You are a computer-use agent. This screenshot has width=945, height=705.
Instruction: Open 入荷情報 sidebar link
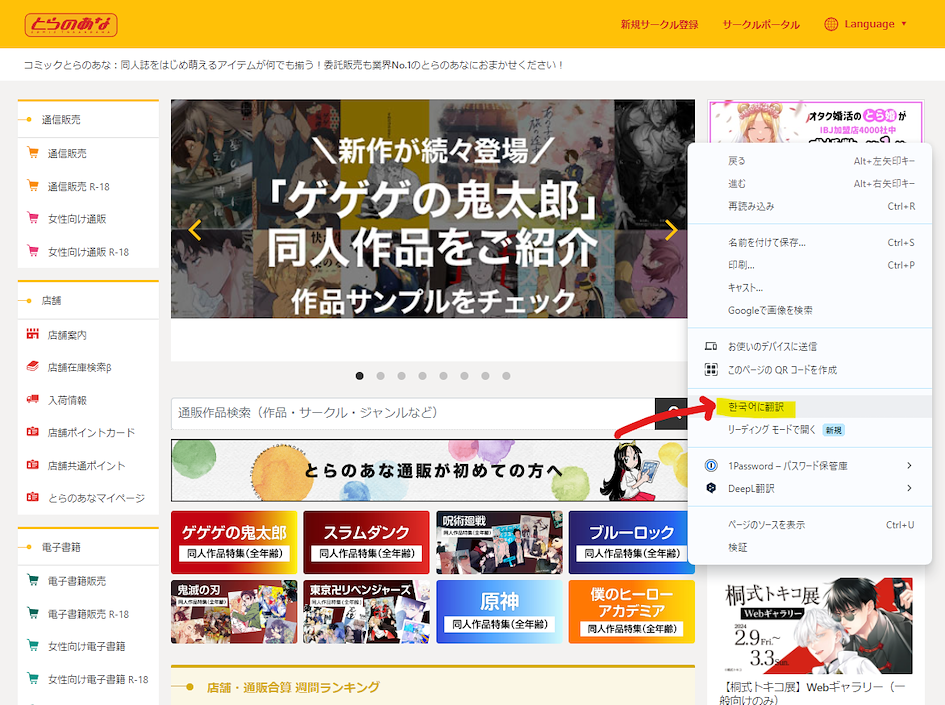68,400
